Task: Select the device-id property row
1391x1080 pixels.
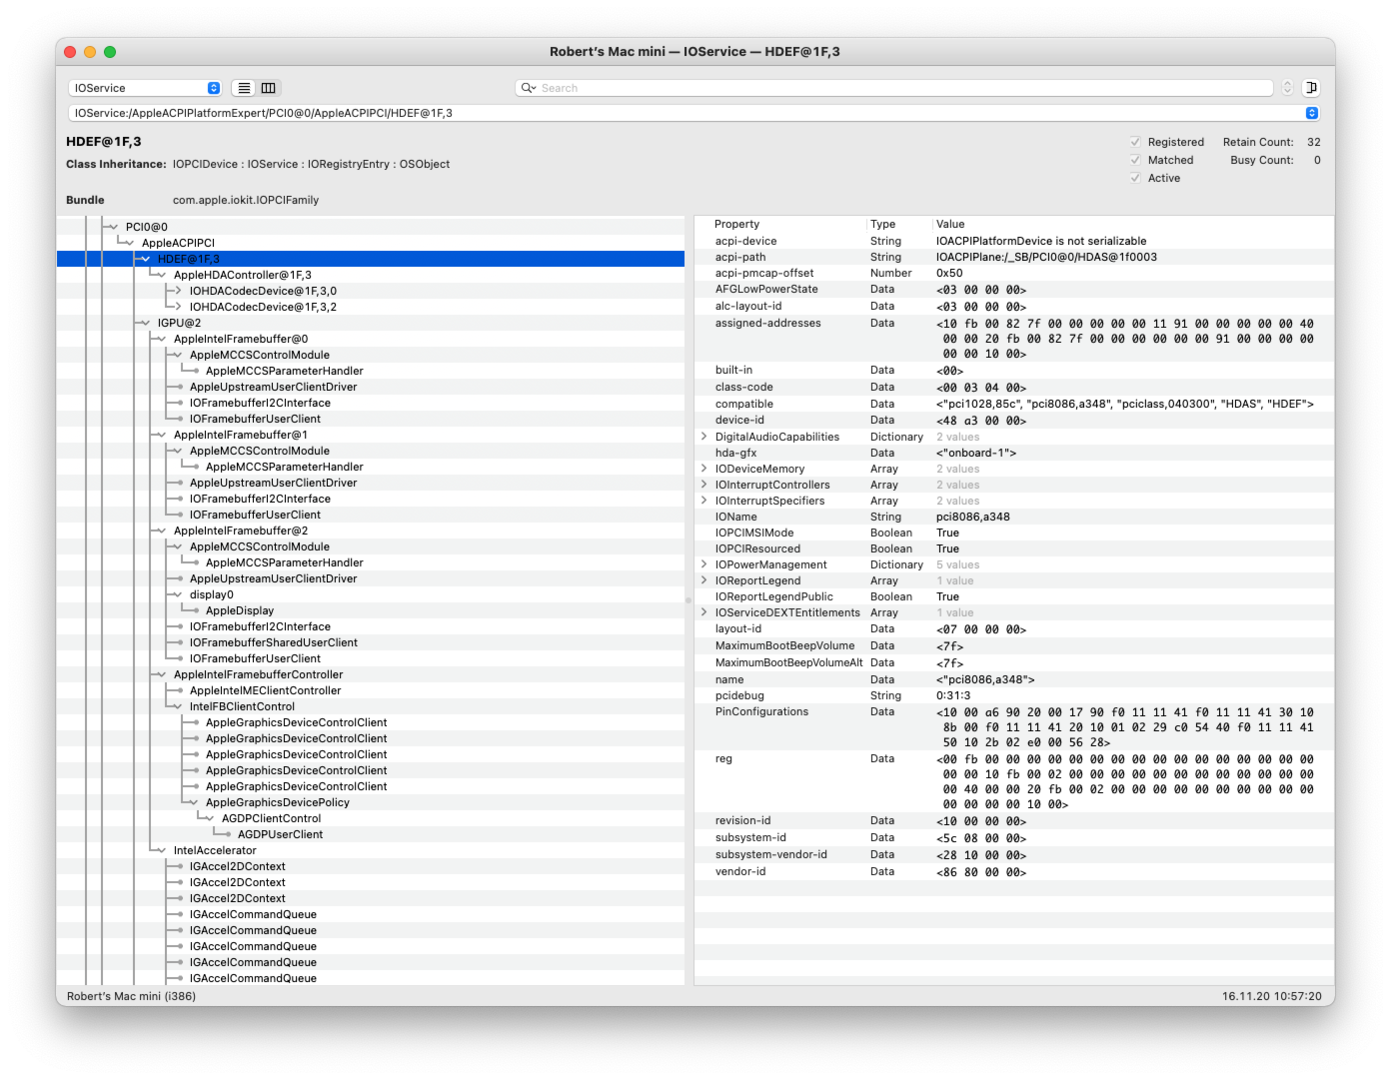Action: pyautogui.click(x=1014, y=420)
